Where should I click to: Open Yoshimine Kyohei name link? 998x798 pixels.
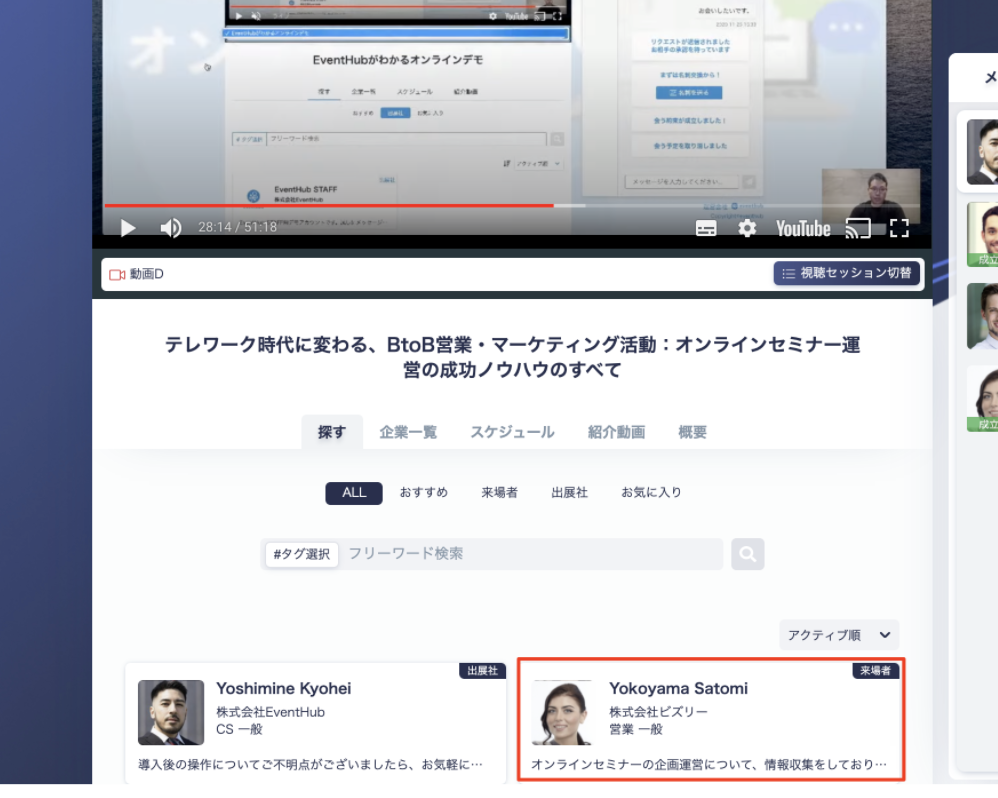click(x=284, y=689)
